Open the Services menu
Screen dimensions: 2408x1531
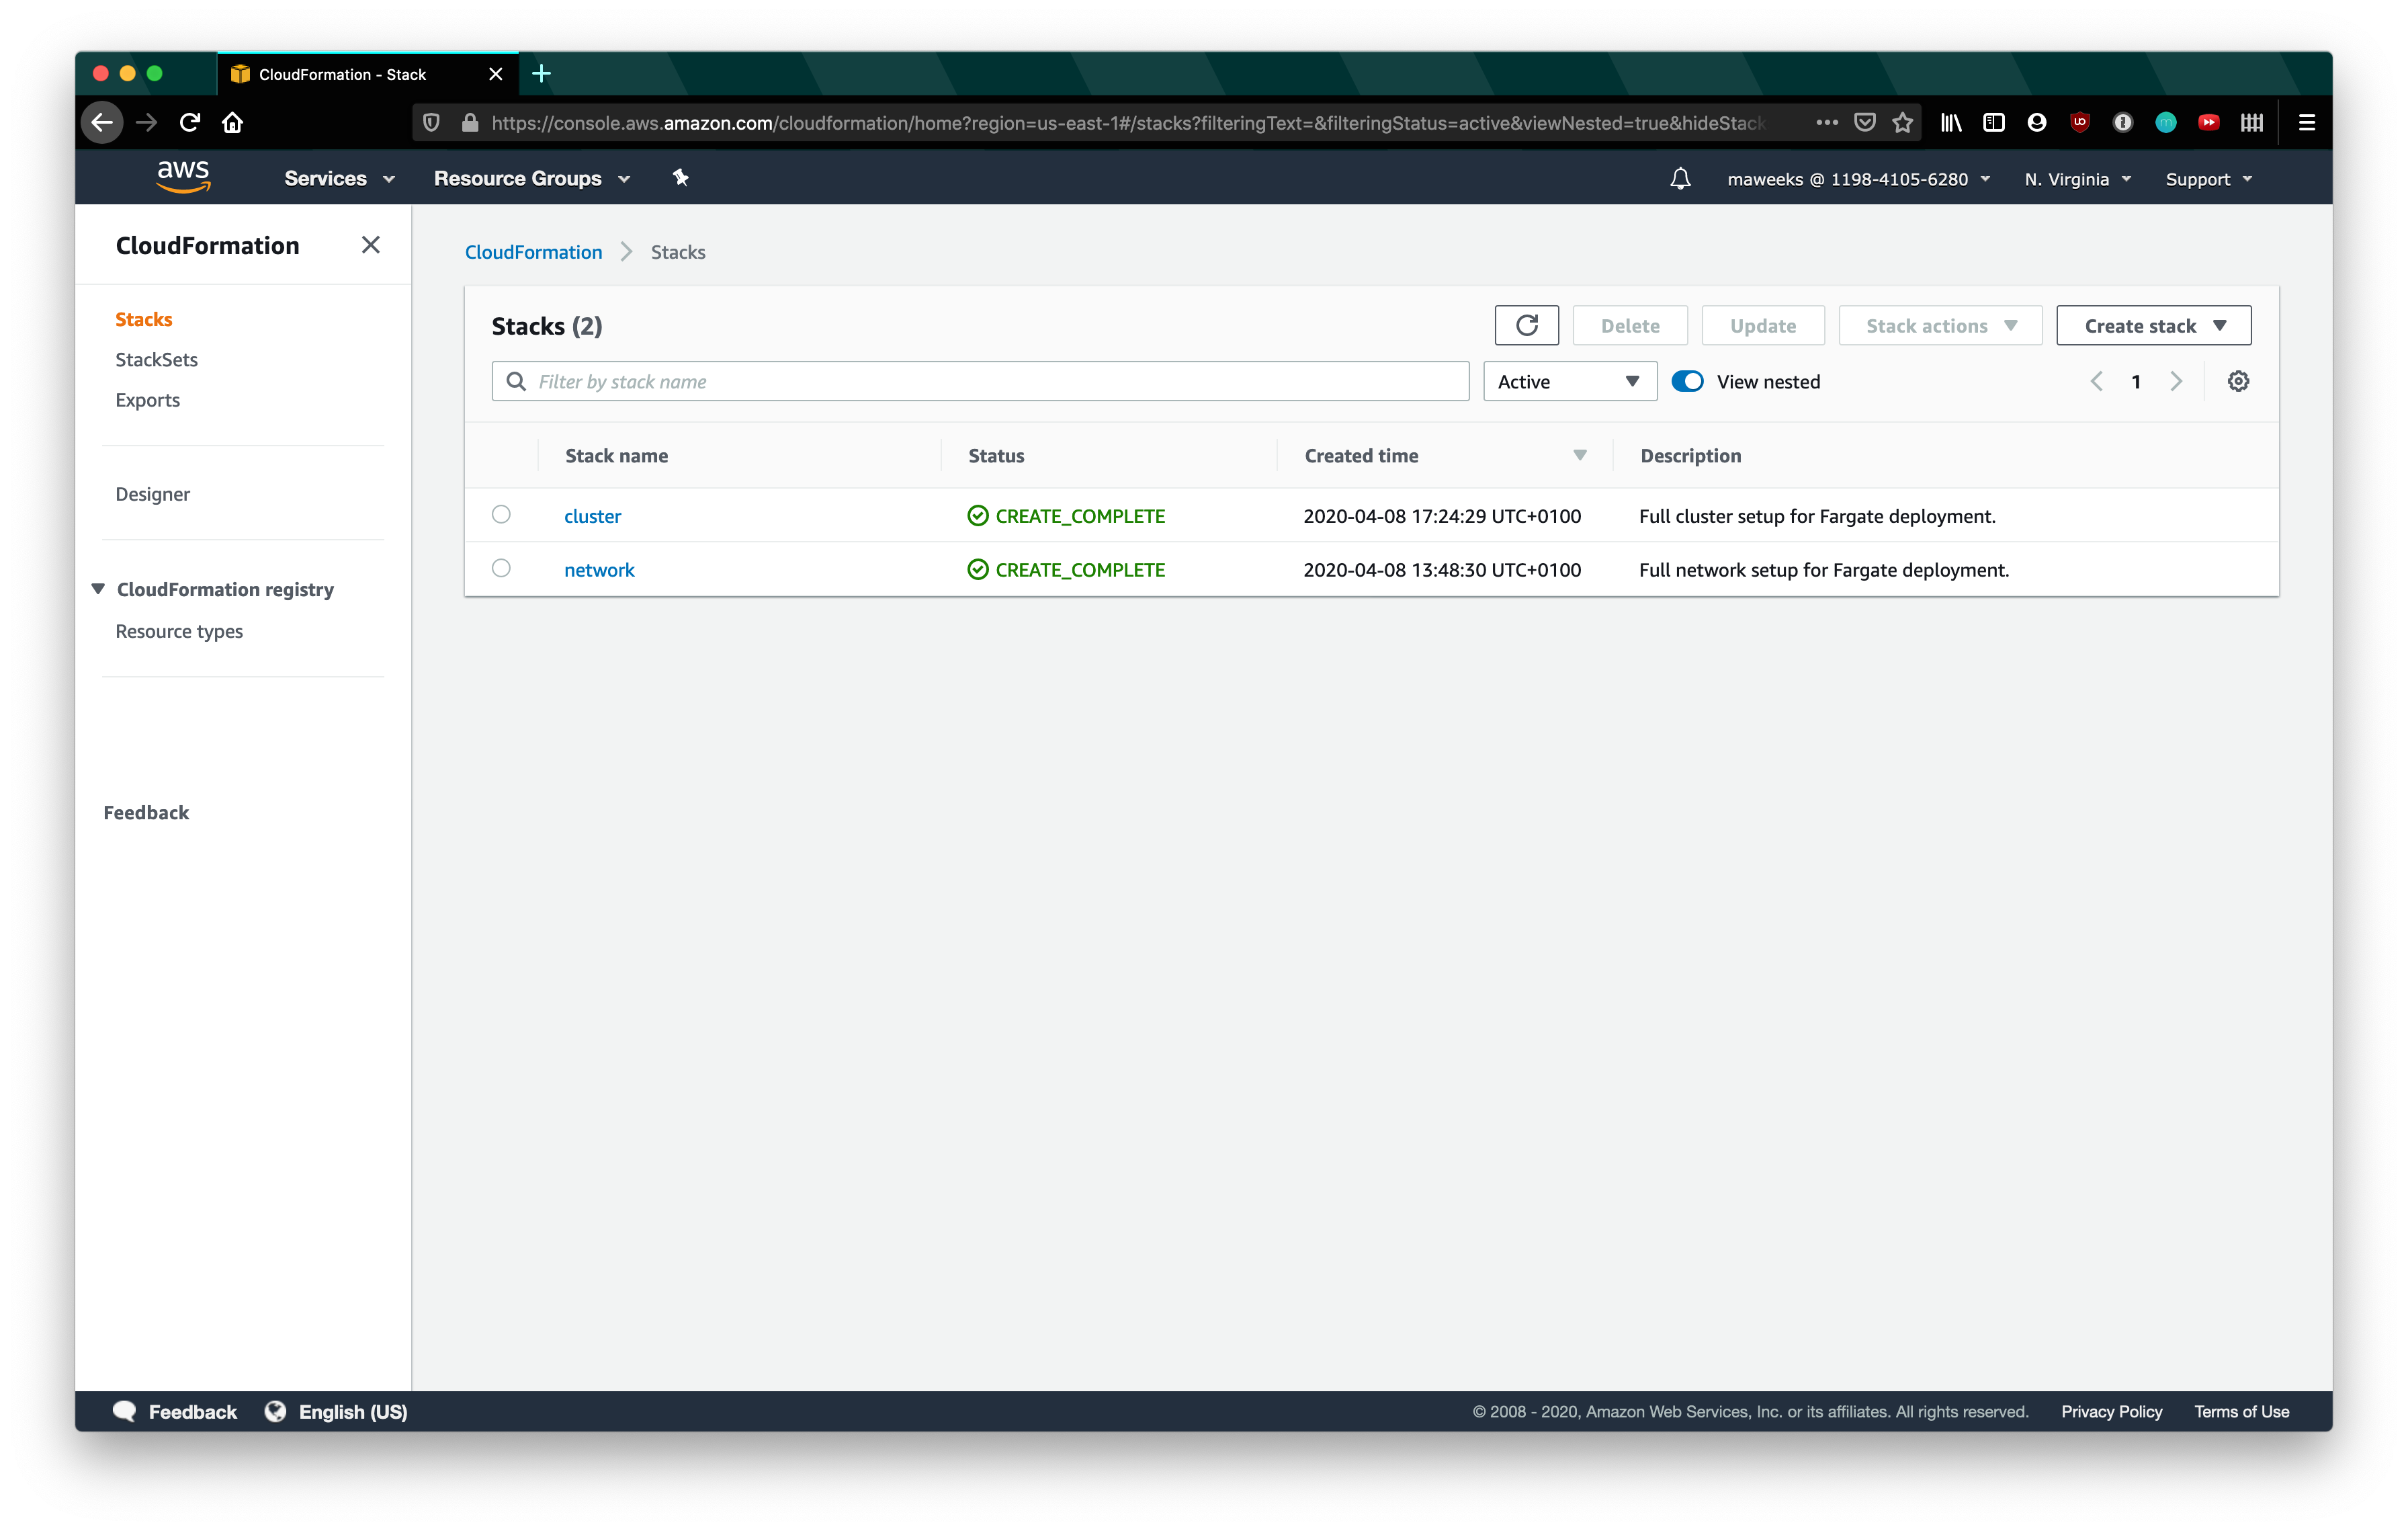(339, 178)
